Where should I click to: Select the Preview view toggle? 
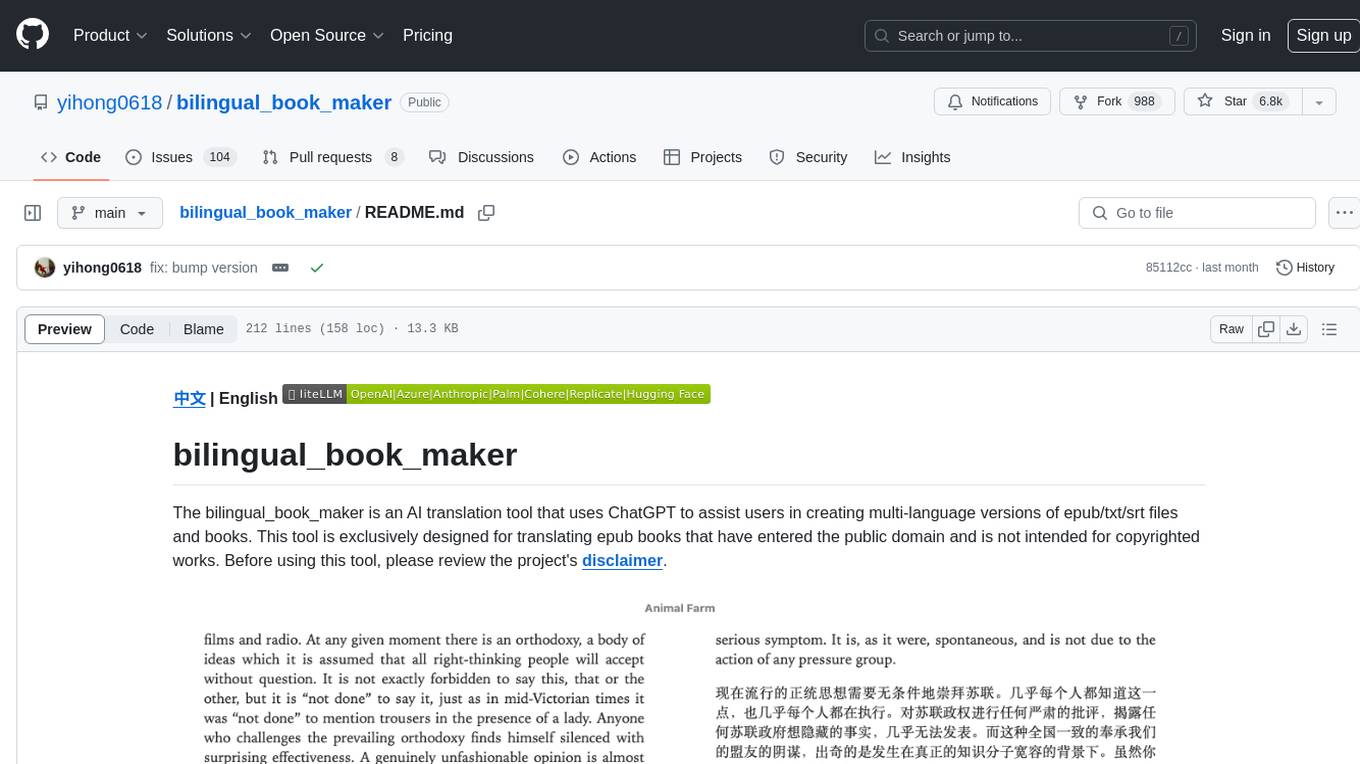(65, 329)
